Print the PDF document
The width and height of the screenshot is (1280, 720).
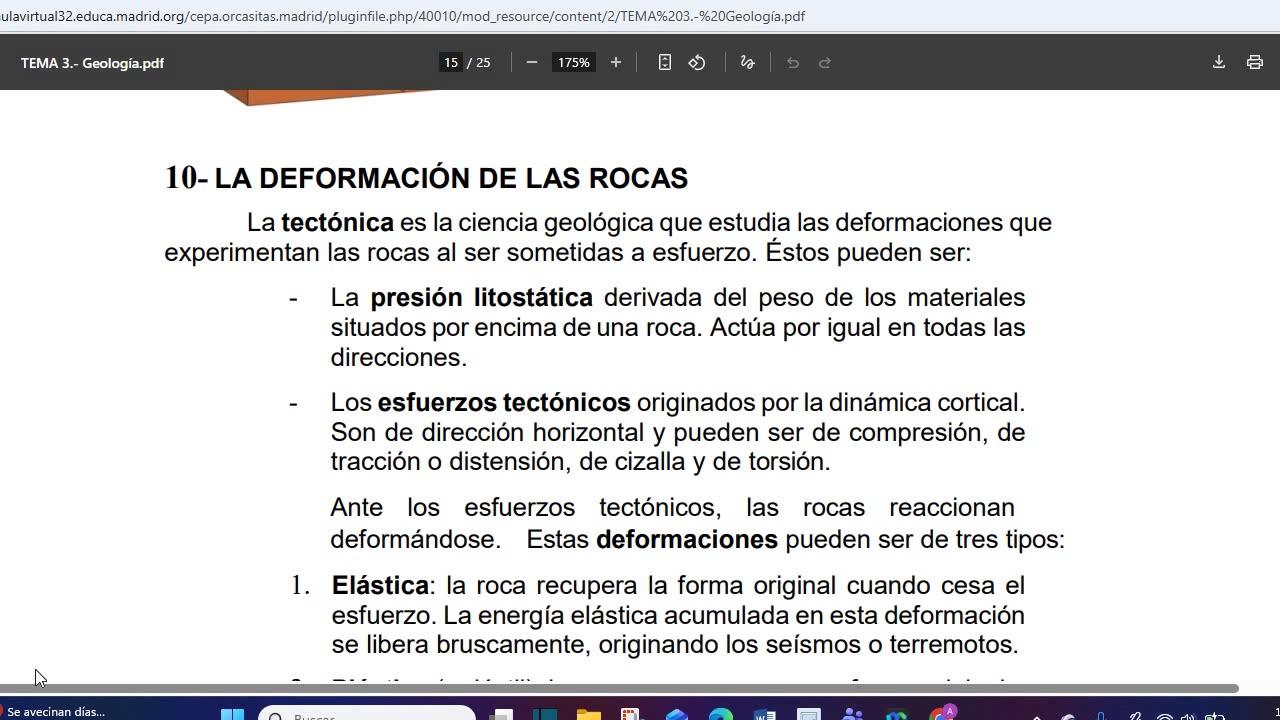[x=1255, y=62]
